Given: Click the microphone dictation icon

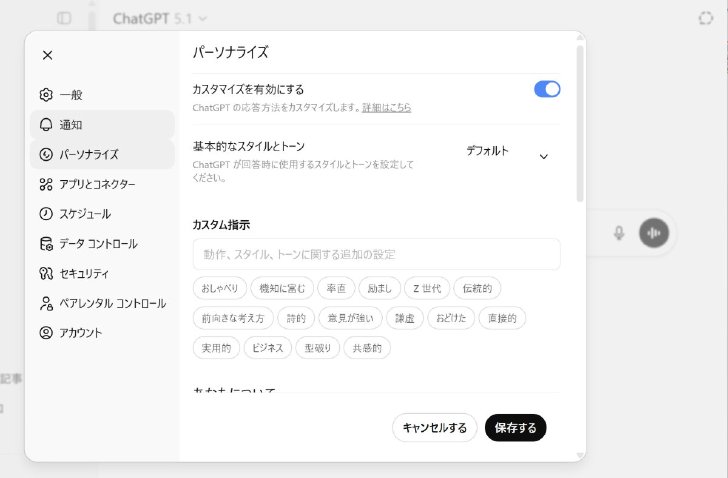Looking at the screenshot, I should 618,233.
